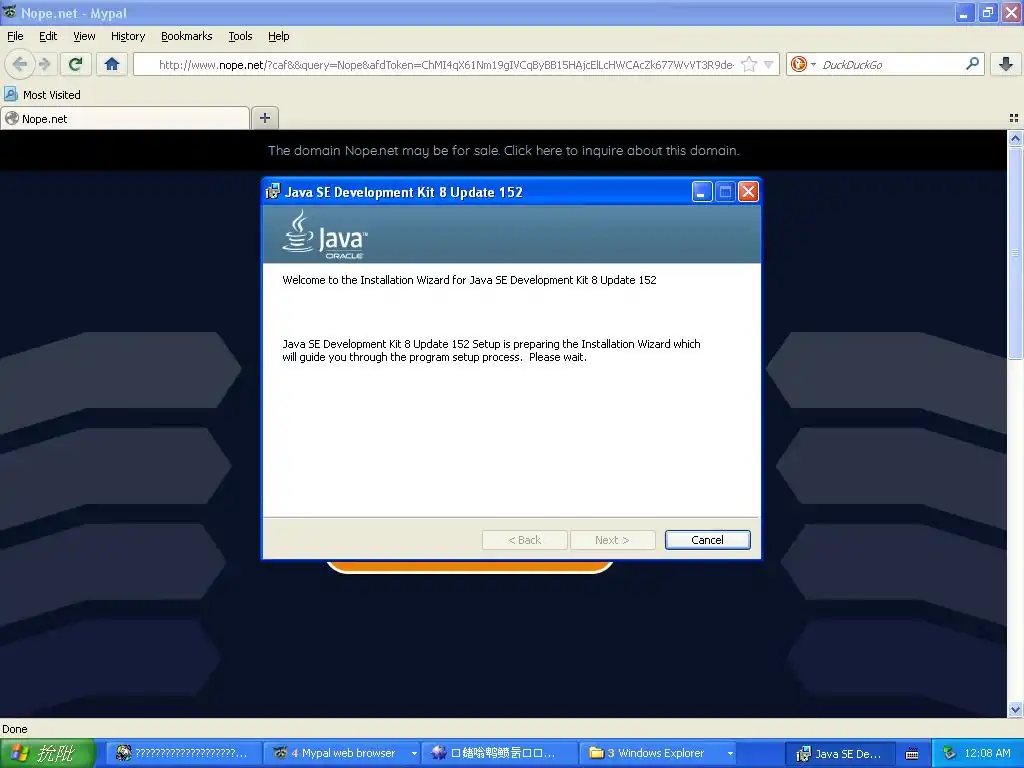Open a new tab with the plus button

(264, 118)
